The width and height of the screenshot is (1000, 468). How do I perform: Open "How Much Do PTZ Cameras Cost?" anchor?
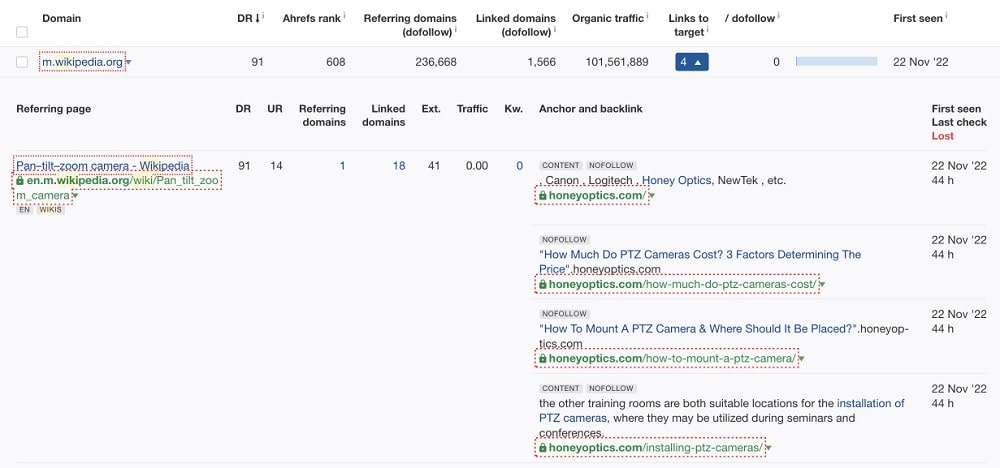[x=700, y=261]
